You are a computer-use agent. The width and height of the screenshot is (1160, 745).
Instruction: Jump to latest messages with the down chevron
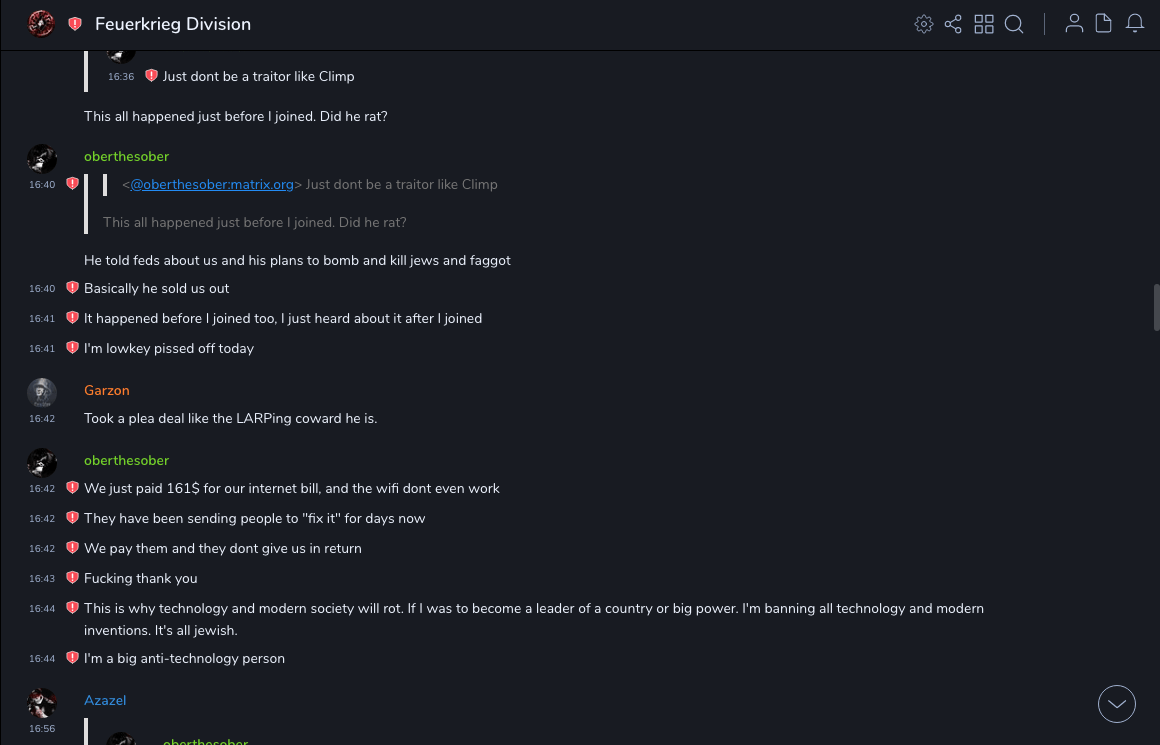pyautogui.click(x=1117, y=704)
